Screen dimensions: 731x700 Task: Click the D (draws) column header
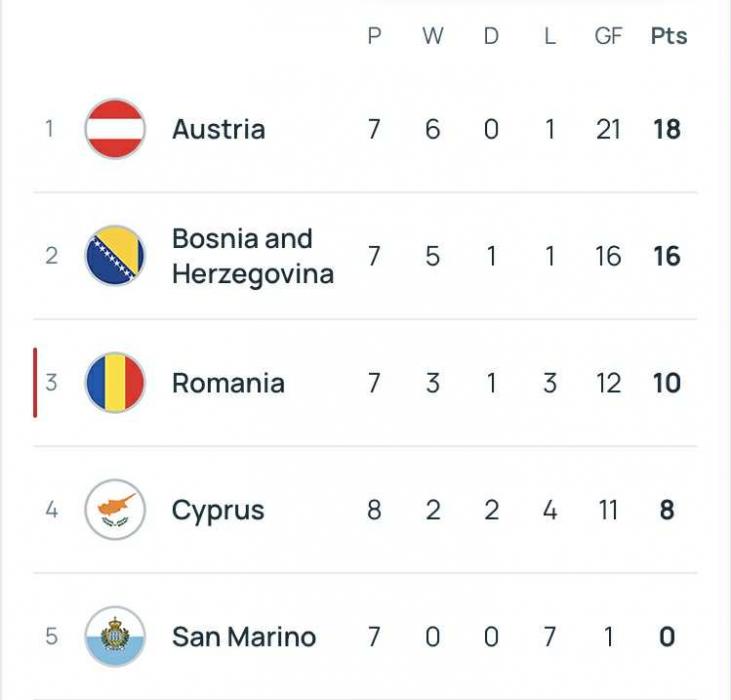[491, 36]
